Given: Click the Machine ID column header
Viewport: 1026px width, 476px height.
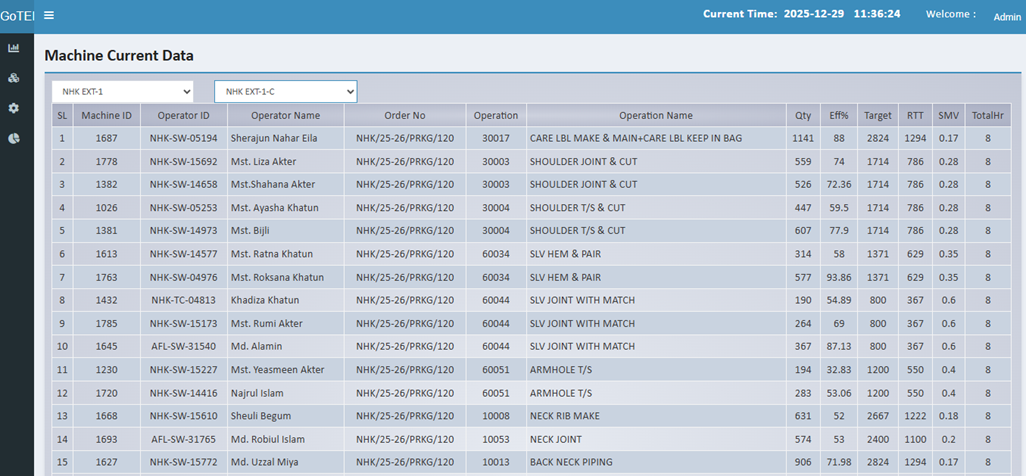Looking at the screenshot, I should (106, 116).
